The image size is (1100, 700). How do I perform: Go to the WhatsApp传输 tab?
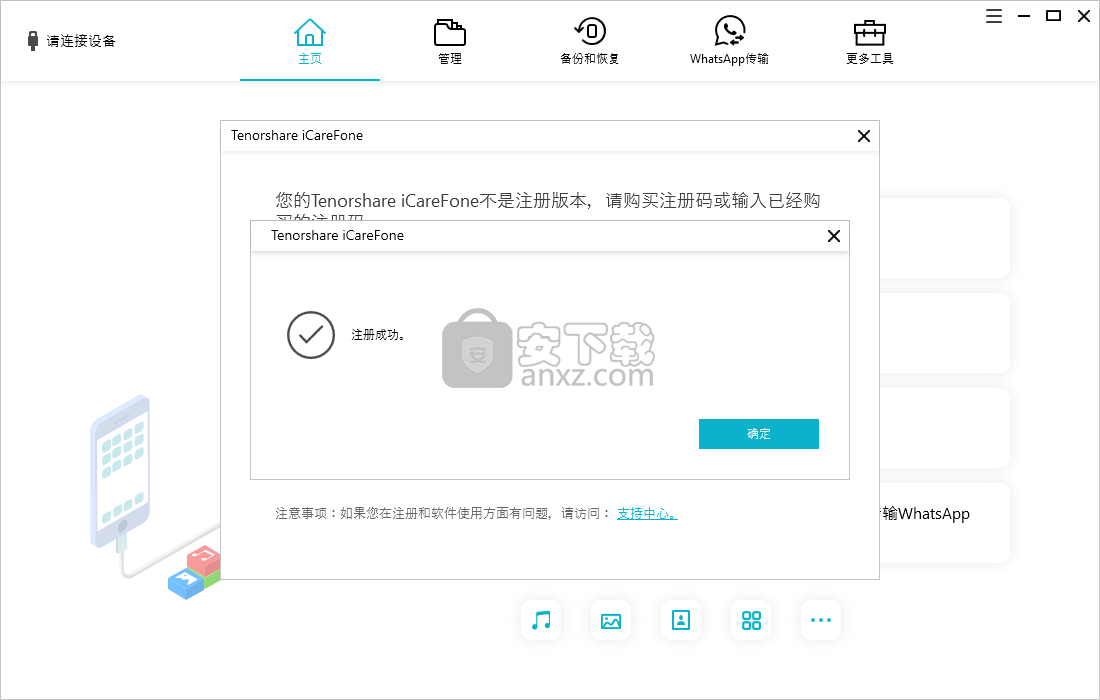coord(730,42)
